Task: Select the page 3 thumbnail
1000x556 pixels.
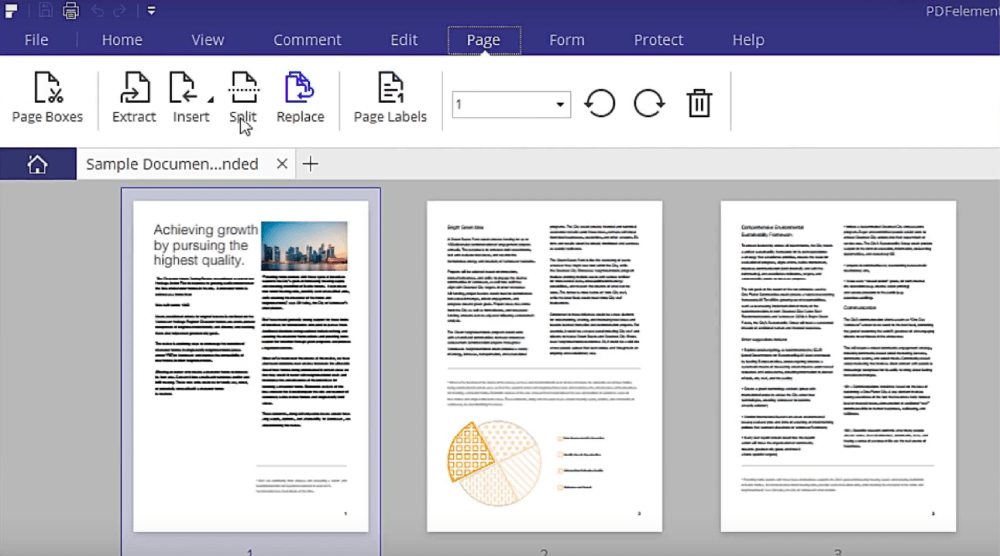Action: [838, 366]
